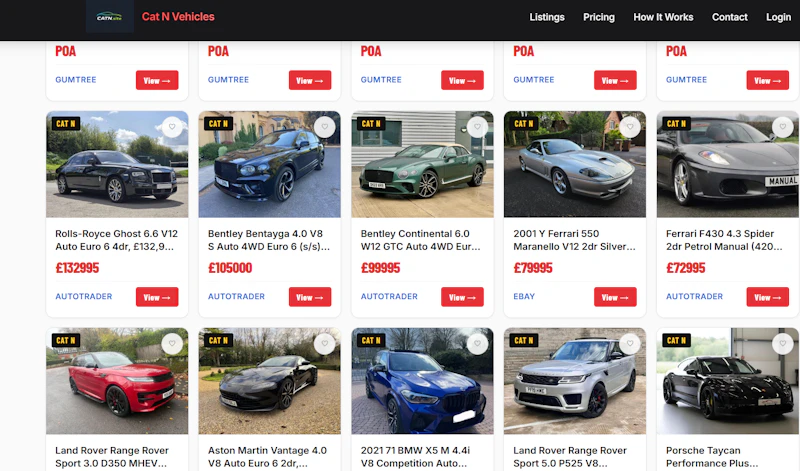This screenshot has height=471, width=800.
Task: View the Ferrari F430 Spider £72995 listing
Action: (768, 297)
